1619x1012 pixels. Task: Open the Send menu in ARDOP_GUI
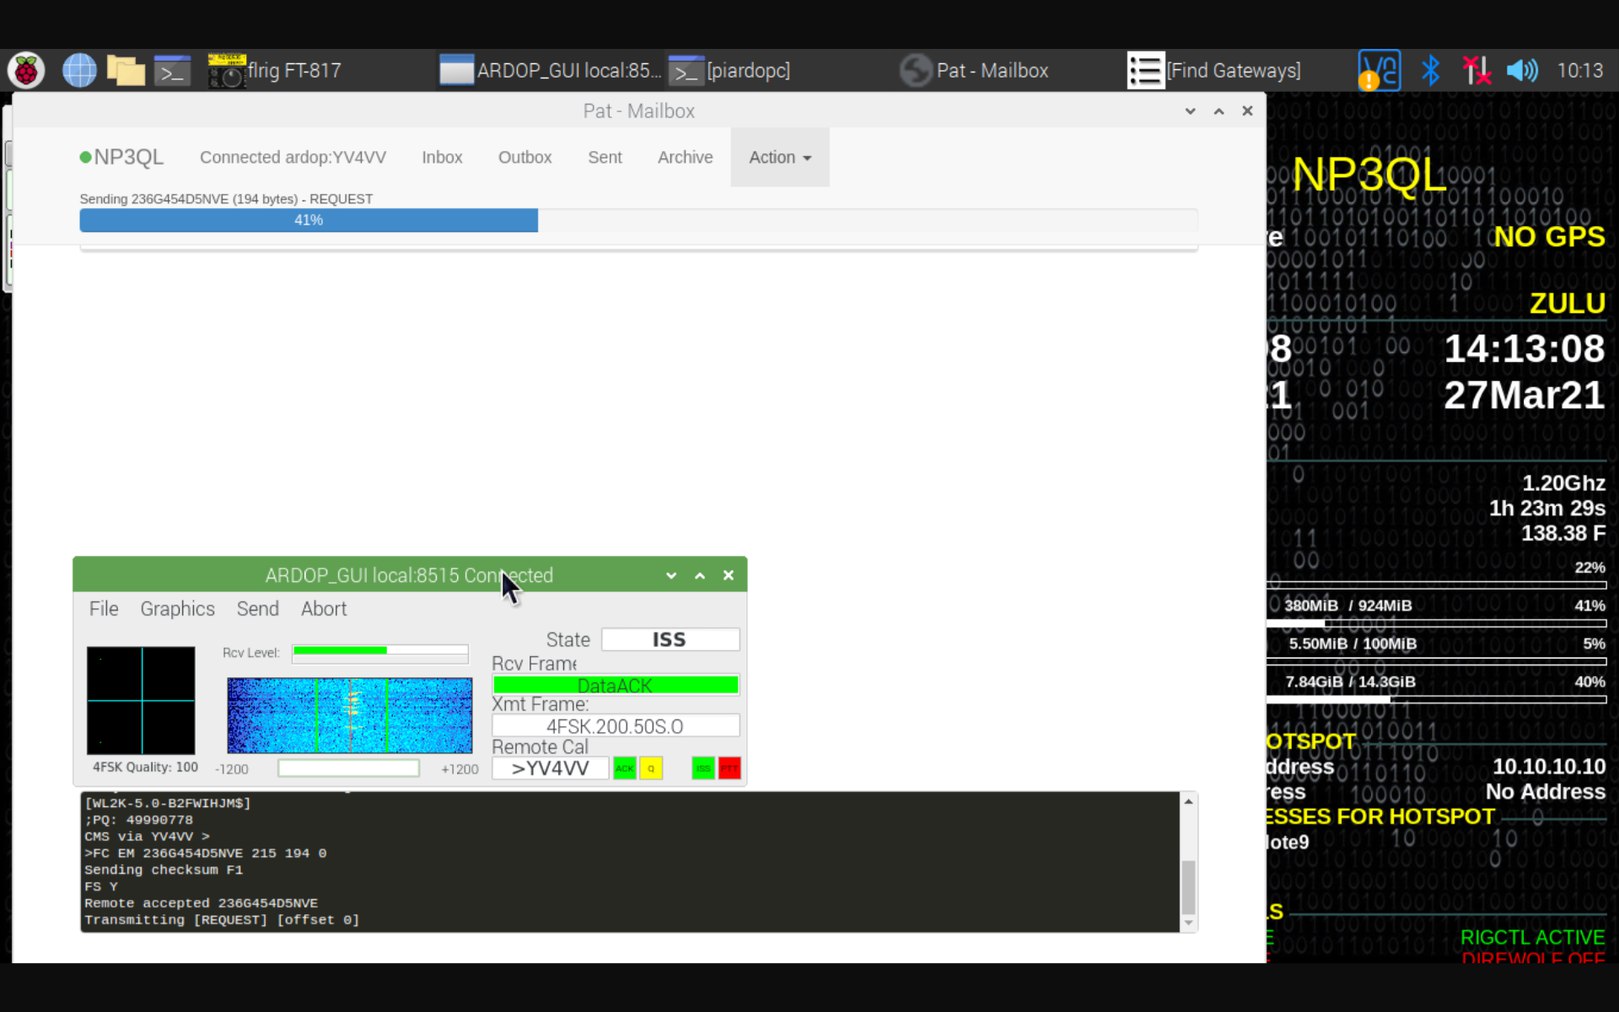pyautogui.click(x=257, y=609)
